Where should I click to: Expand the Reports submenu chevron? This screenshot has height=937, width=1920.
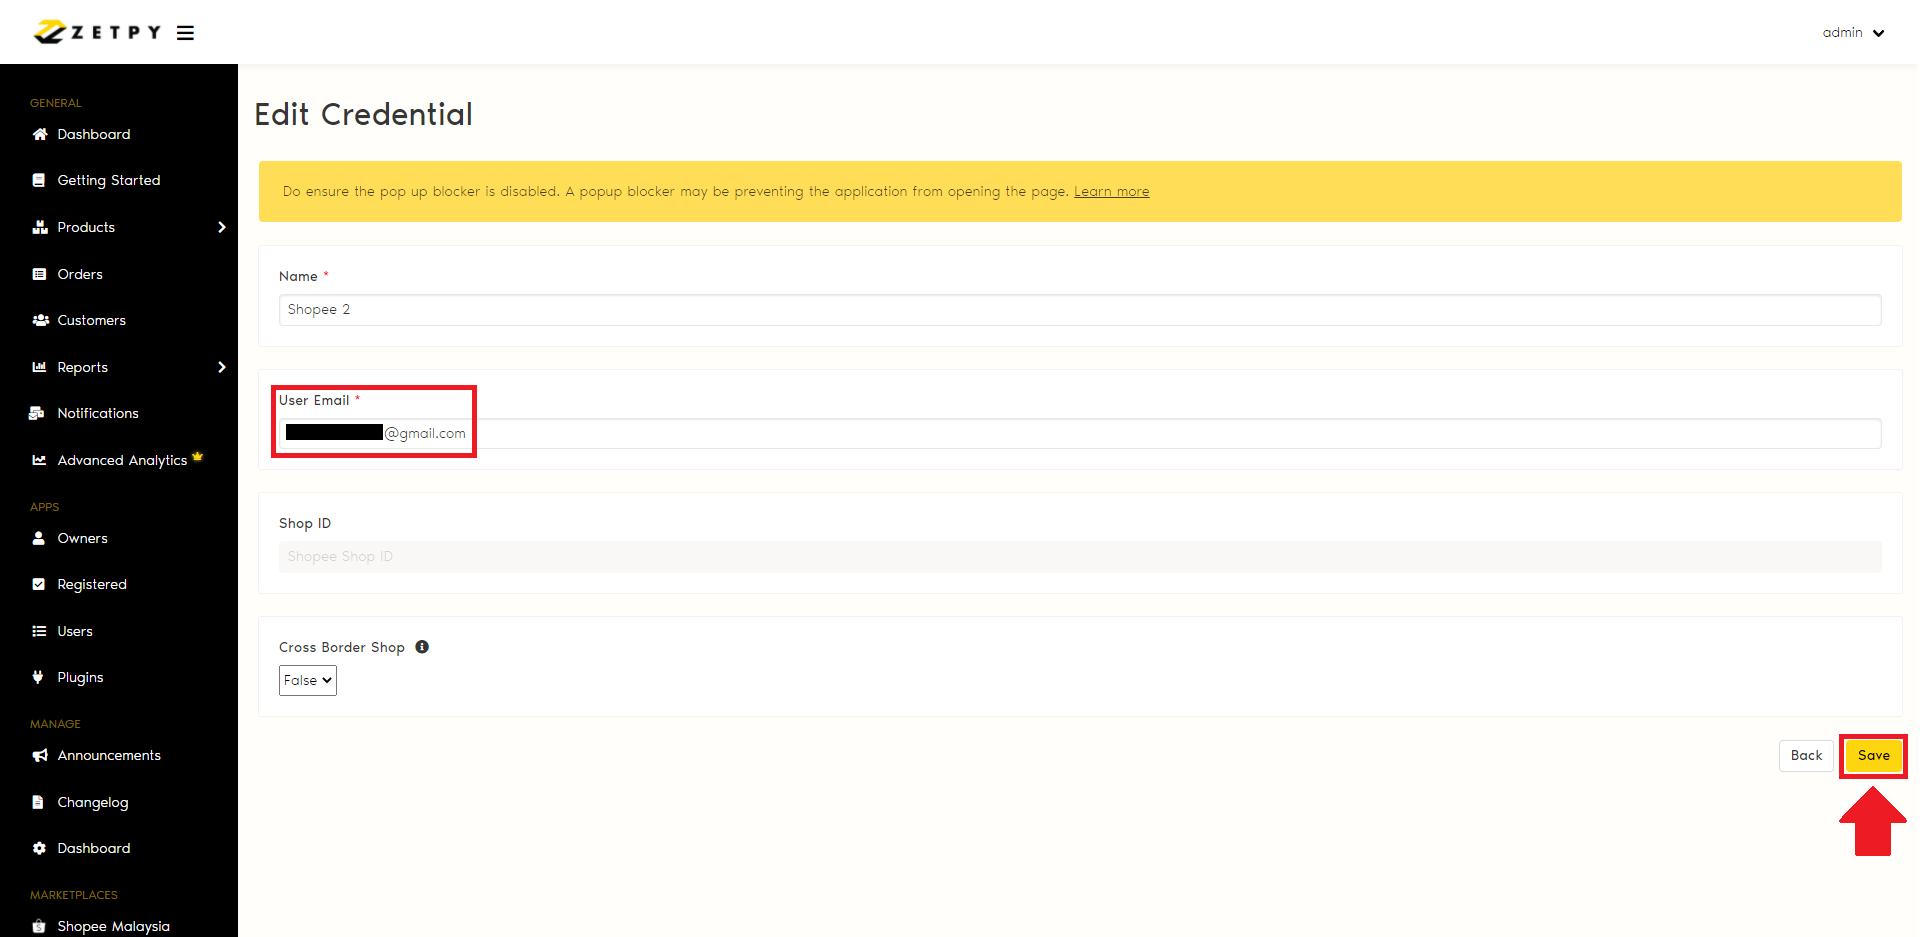point(222,367)
